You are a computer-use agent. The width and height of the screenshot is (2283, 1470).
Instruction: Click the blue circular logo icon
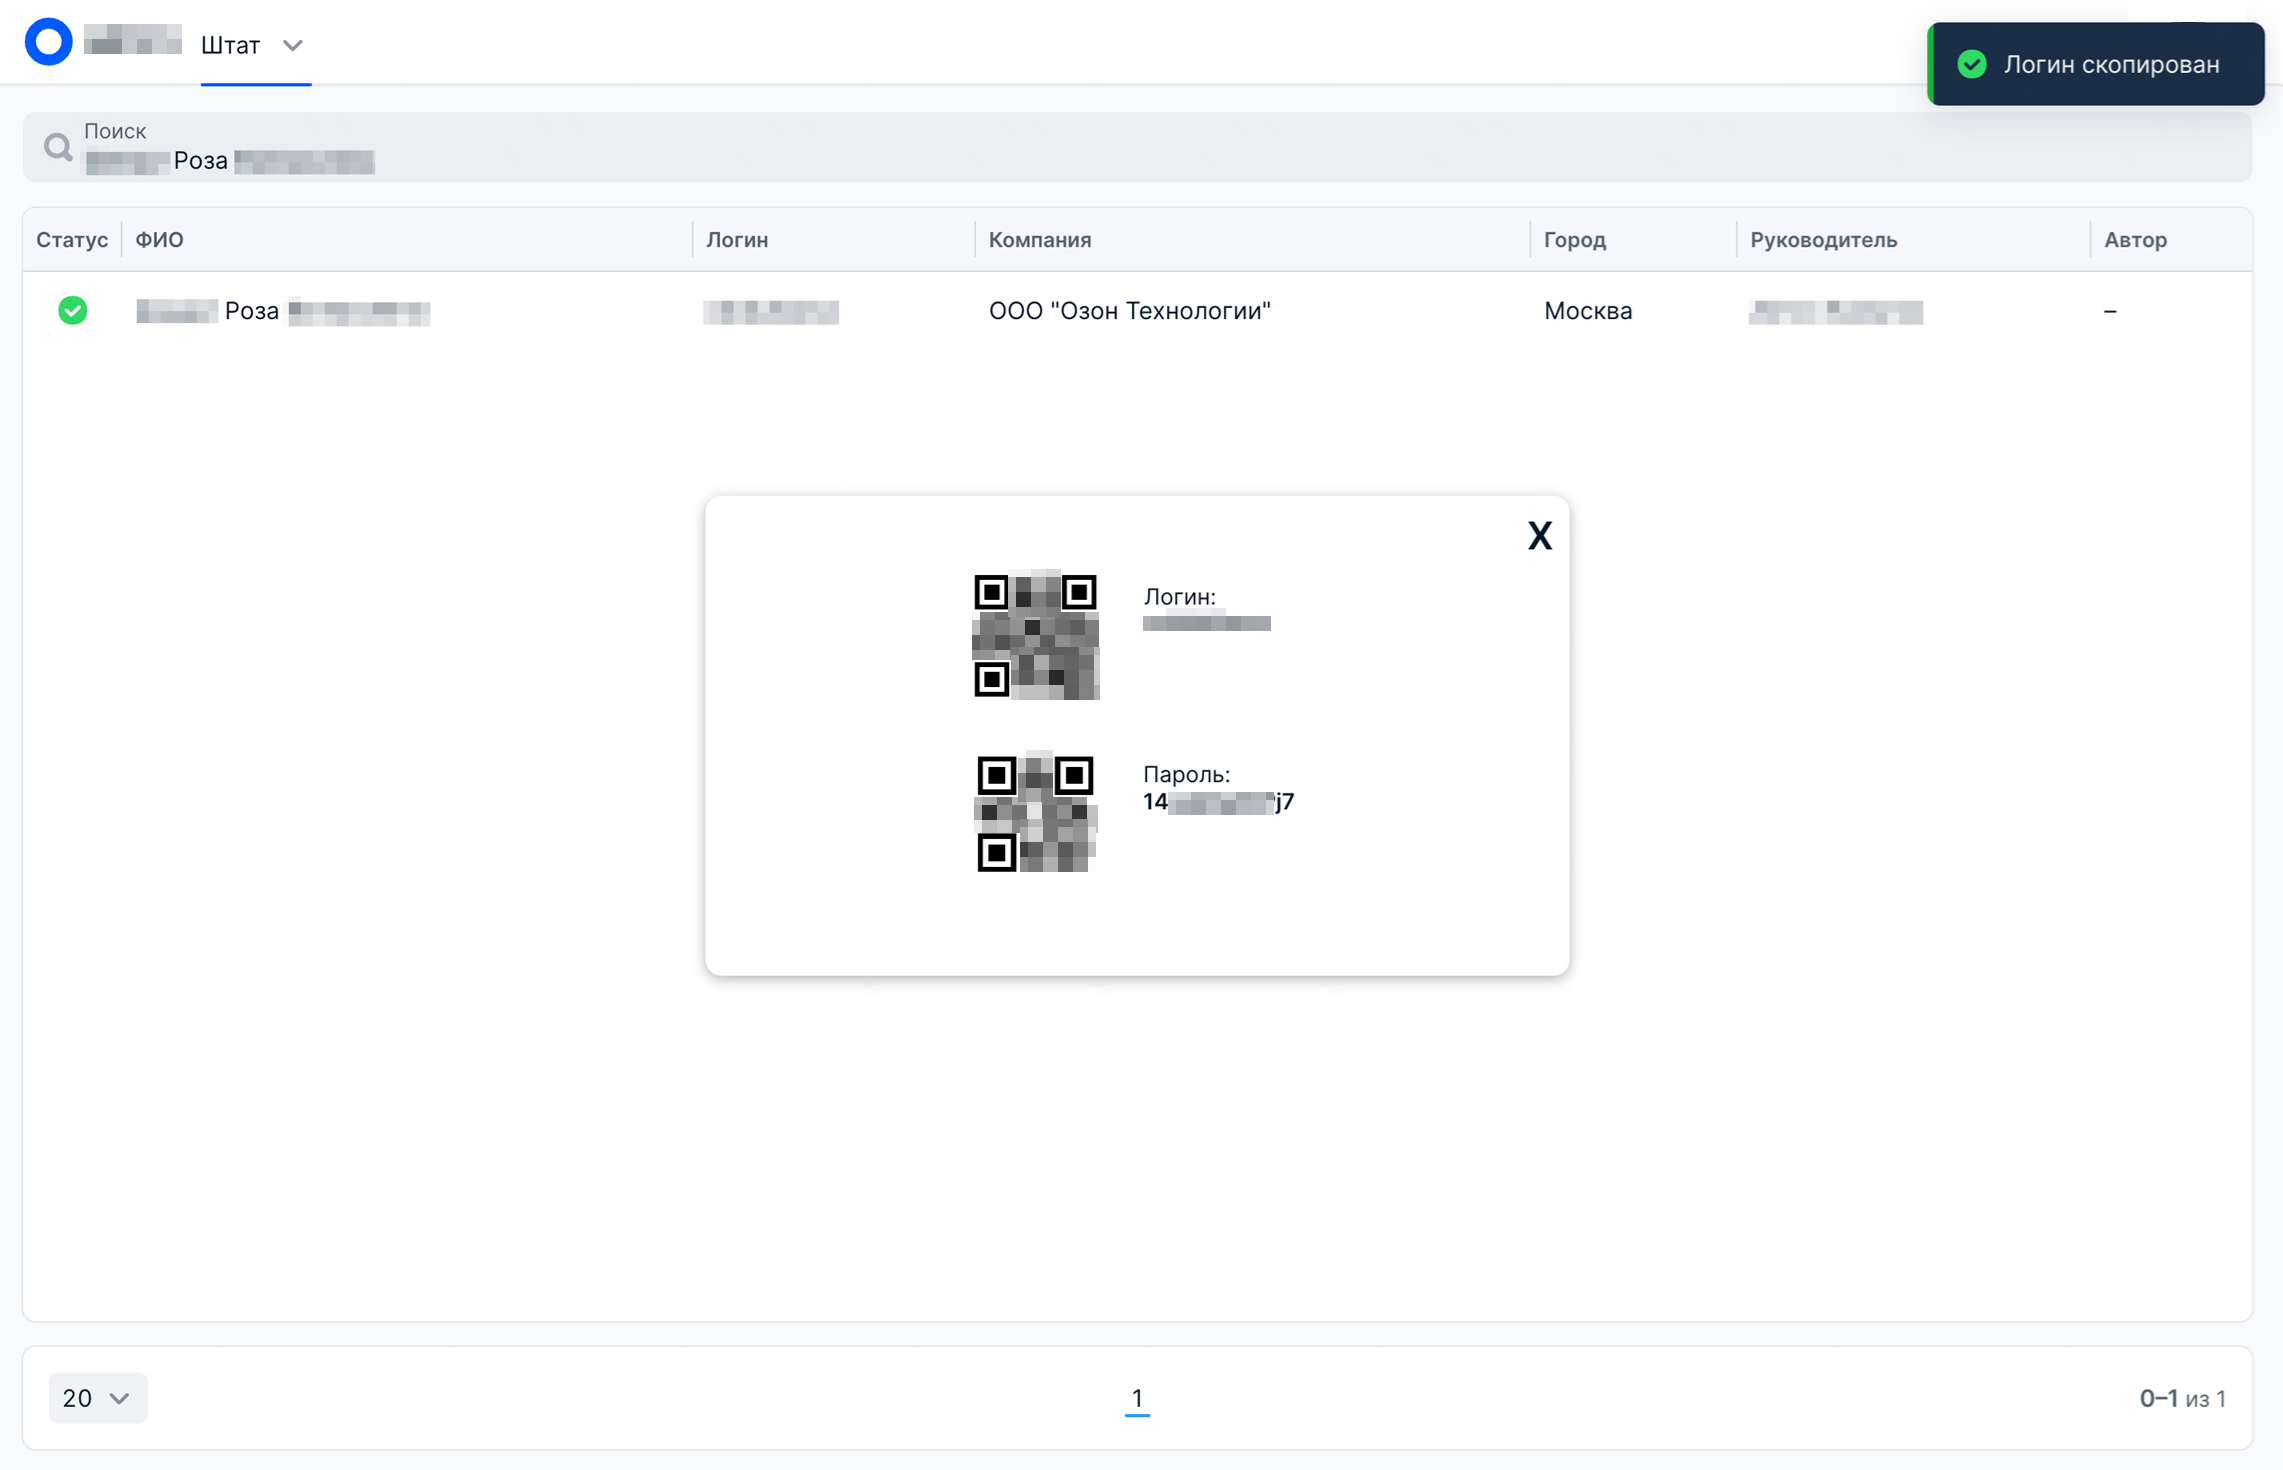47,41
